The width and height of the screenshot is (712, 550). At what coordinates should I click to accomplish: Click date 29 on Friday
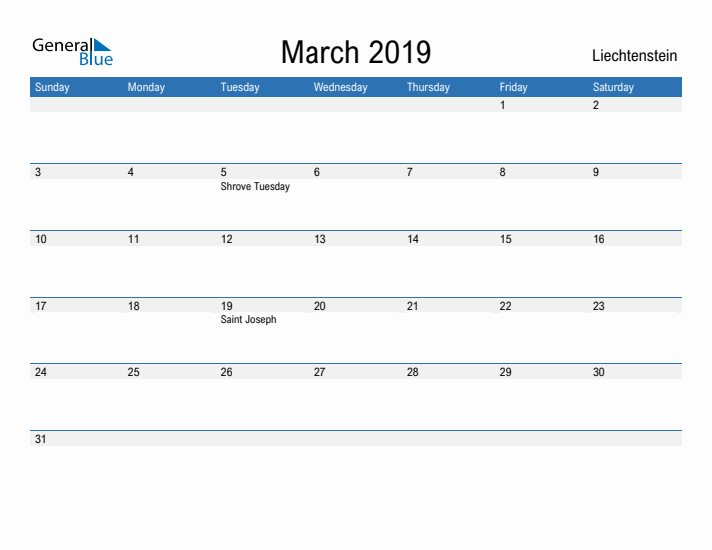pyautogui.click(x=505, y=372)
